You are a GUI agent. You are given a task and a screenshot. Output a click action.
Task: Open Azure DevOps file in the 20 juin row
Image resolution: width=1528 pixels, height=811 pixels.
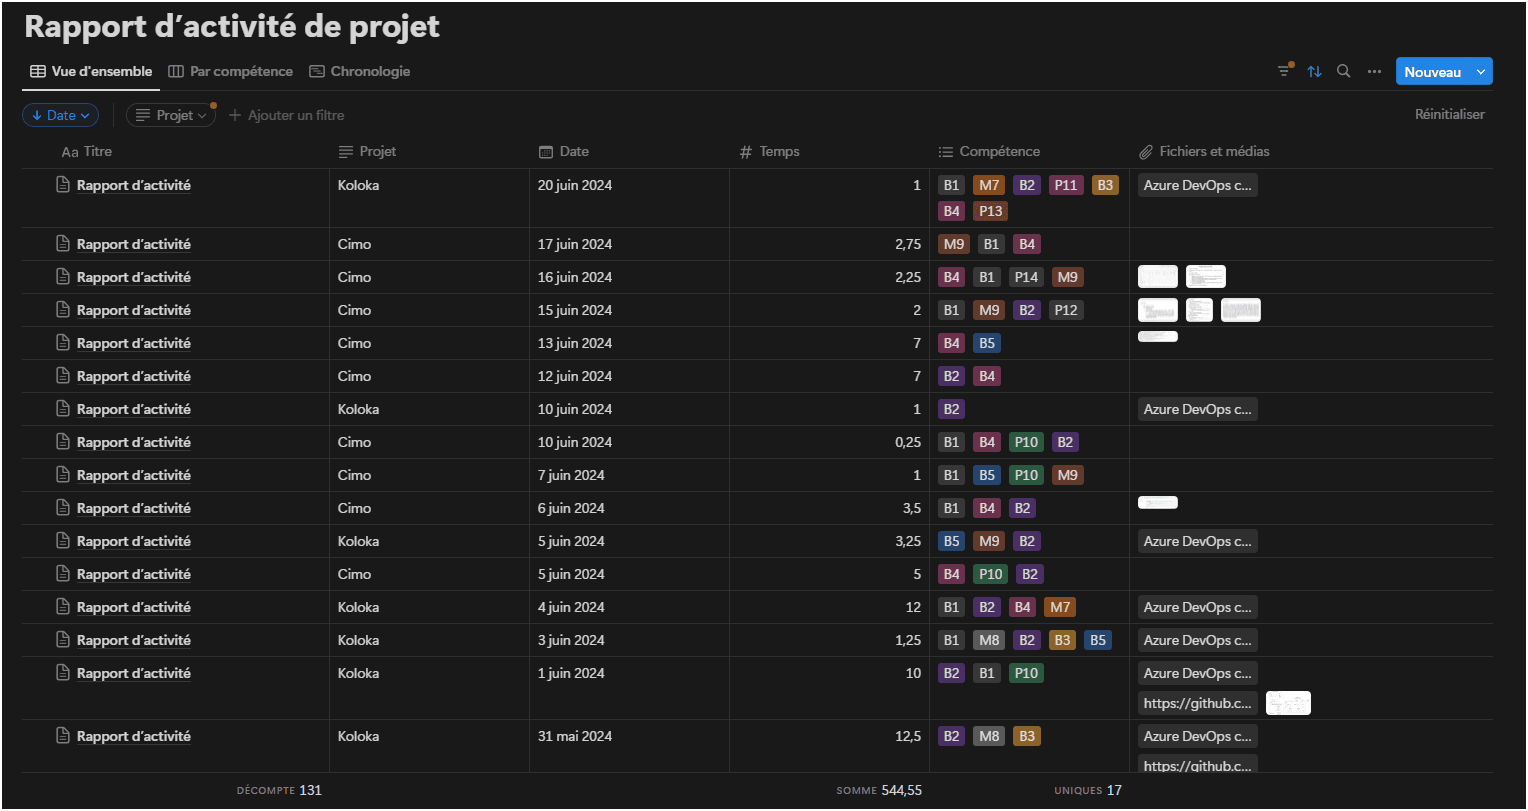pyautogui.click(x=1197, y=185)
